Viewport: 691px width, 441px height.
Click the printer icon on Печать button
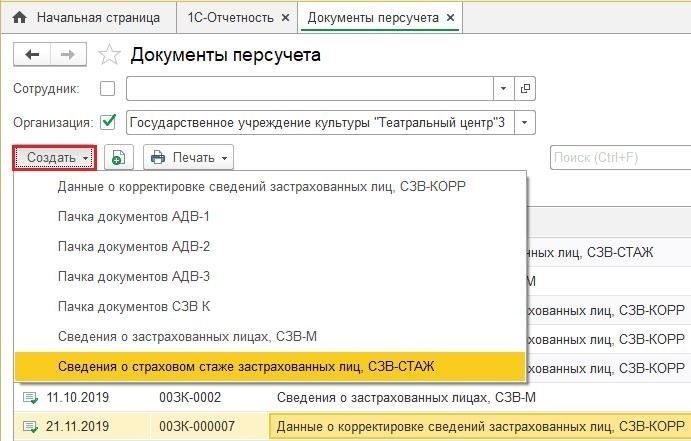pos(158,158)
